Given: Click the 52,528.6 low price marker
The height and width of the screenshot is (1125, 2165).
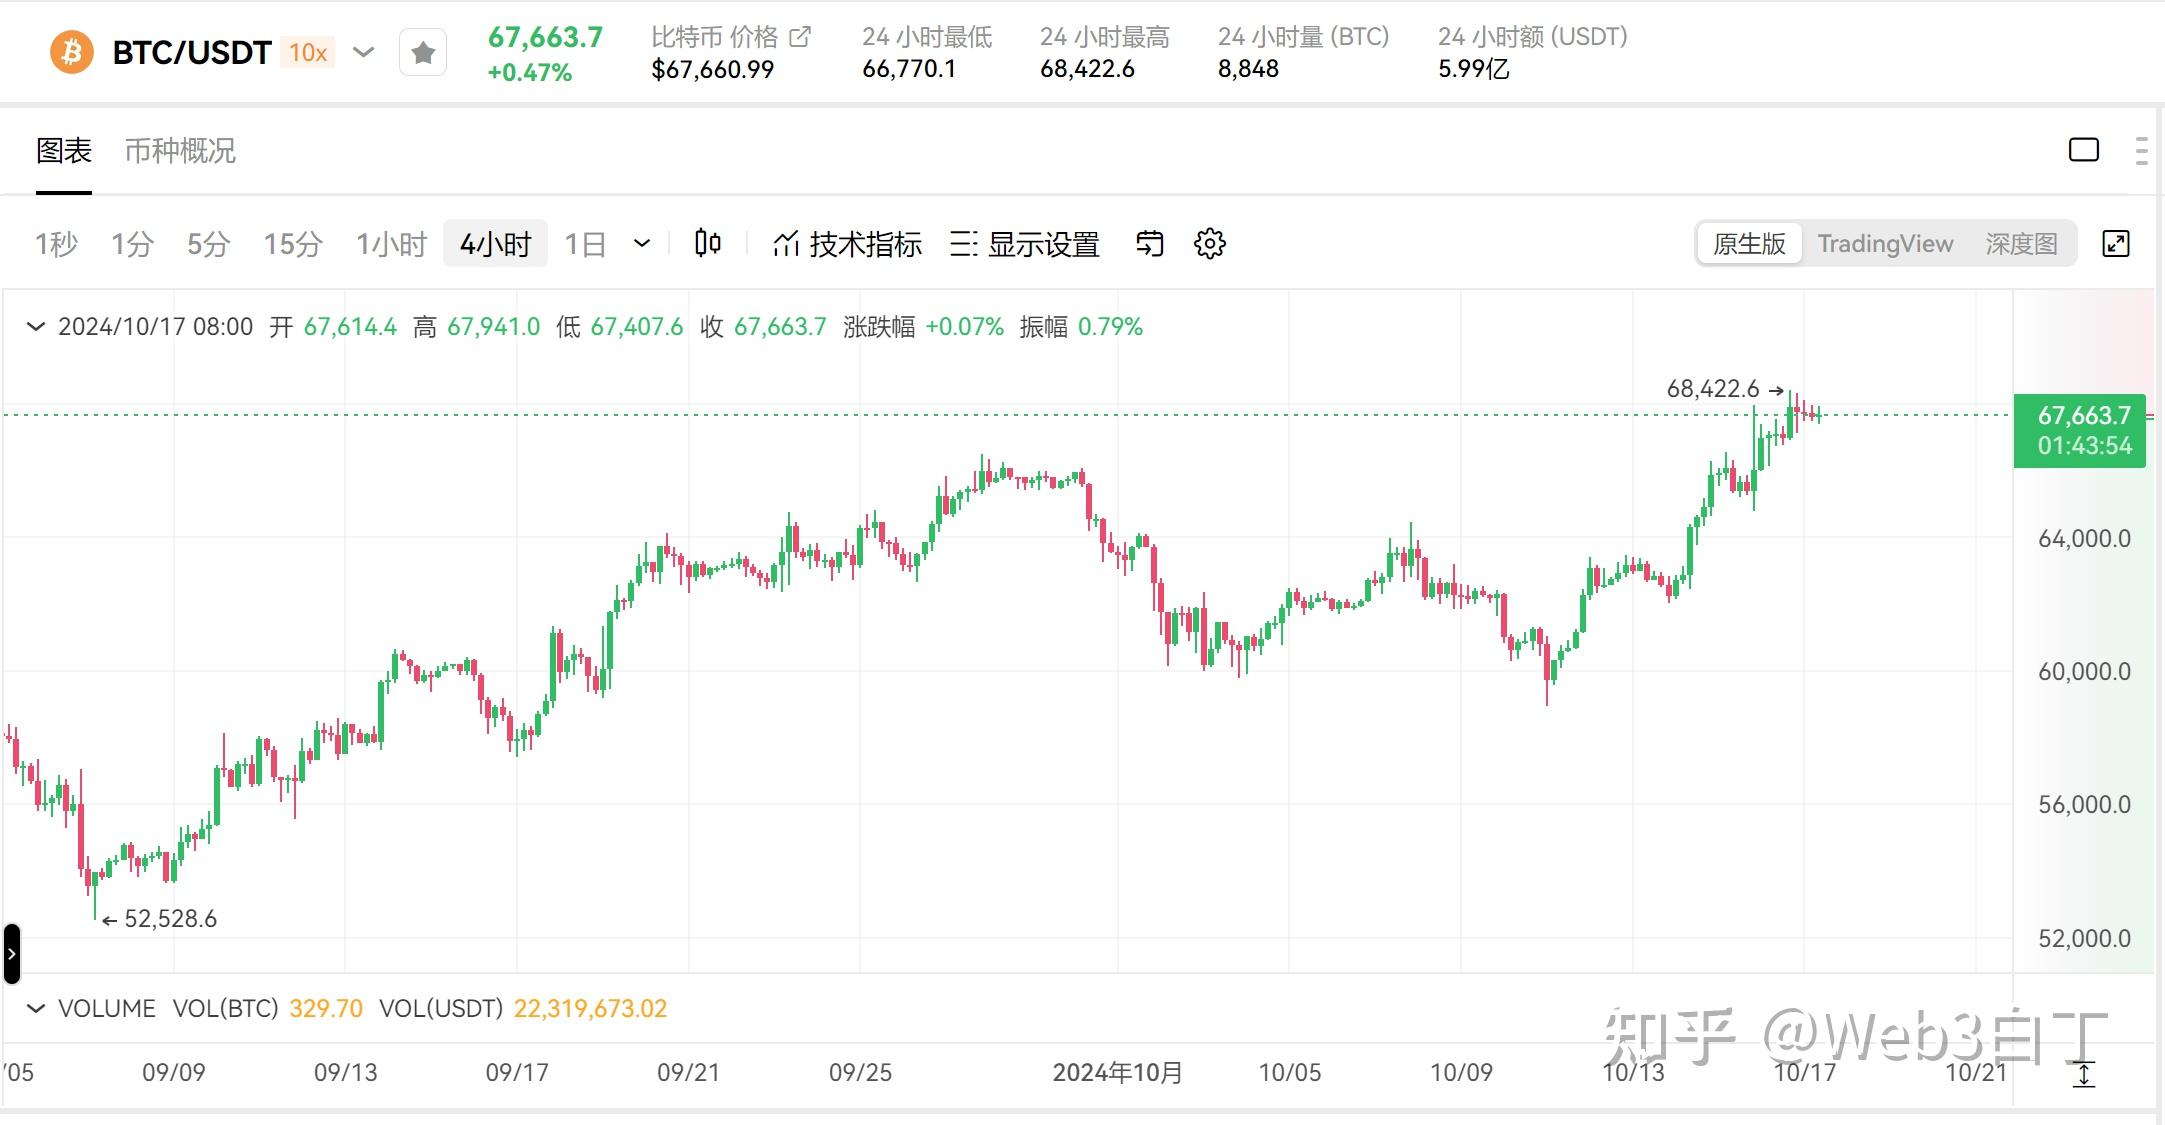Looking at the screenshot, I should click(x=170, y=919).
